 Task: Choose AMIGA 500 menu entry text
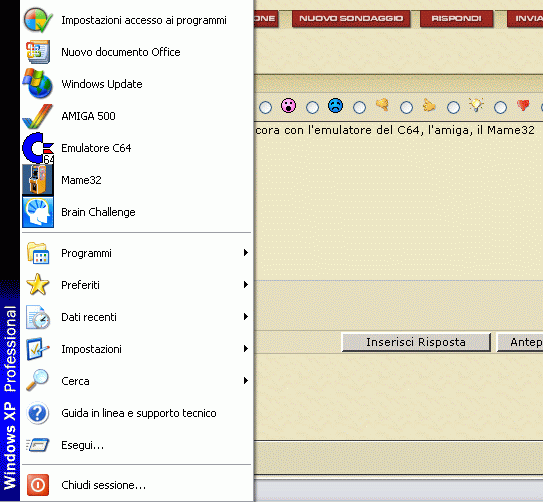[x=88, y=116]
